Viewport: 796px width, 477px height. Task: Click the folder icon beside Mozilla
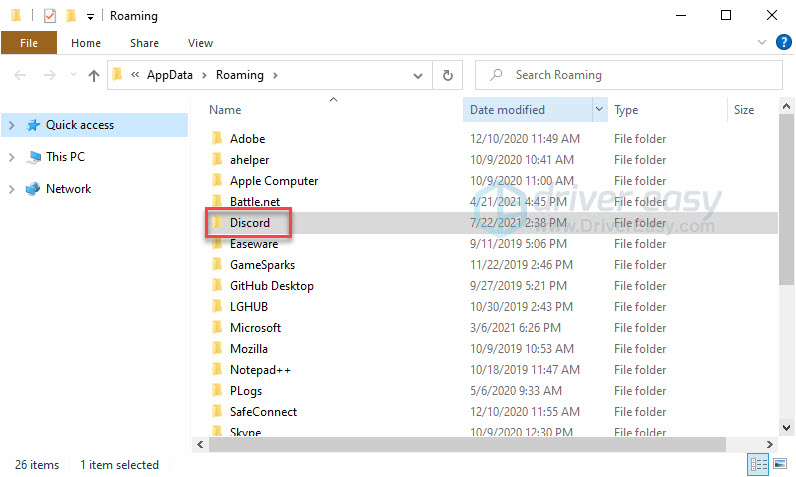[x=217, y=348]
